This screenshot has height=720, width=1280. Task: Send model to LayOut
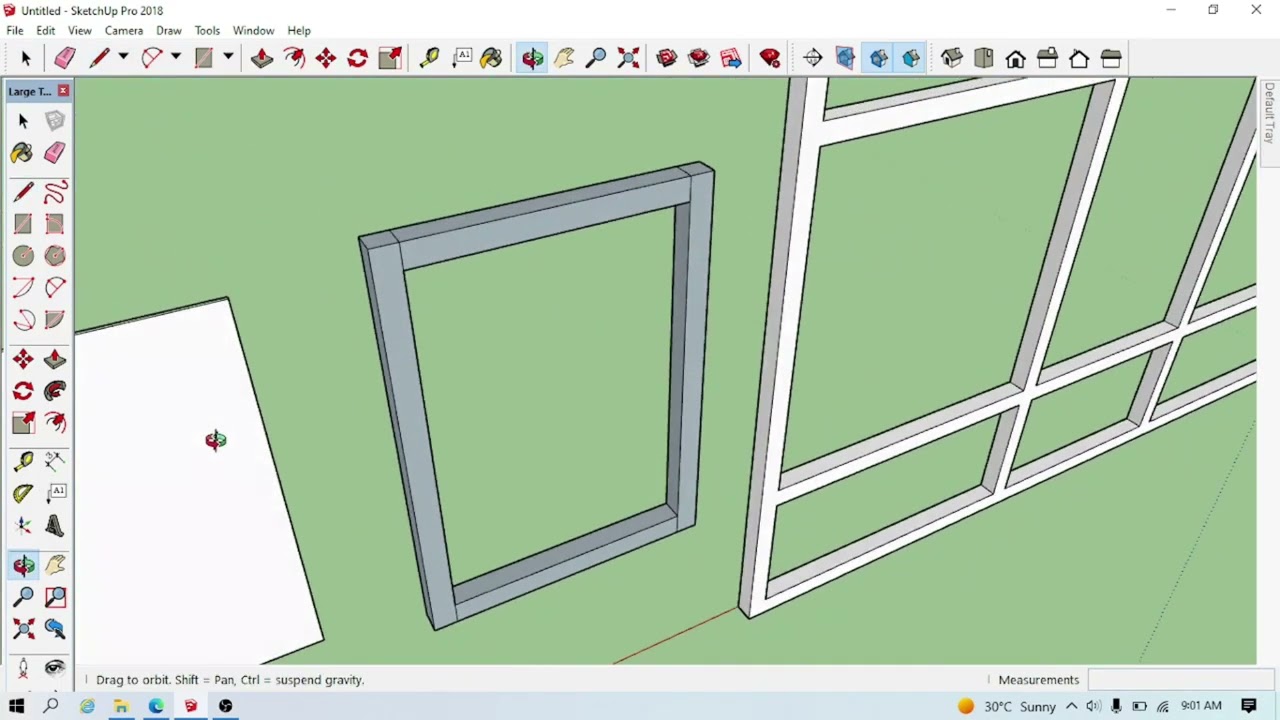coord(731,58)
